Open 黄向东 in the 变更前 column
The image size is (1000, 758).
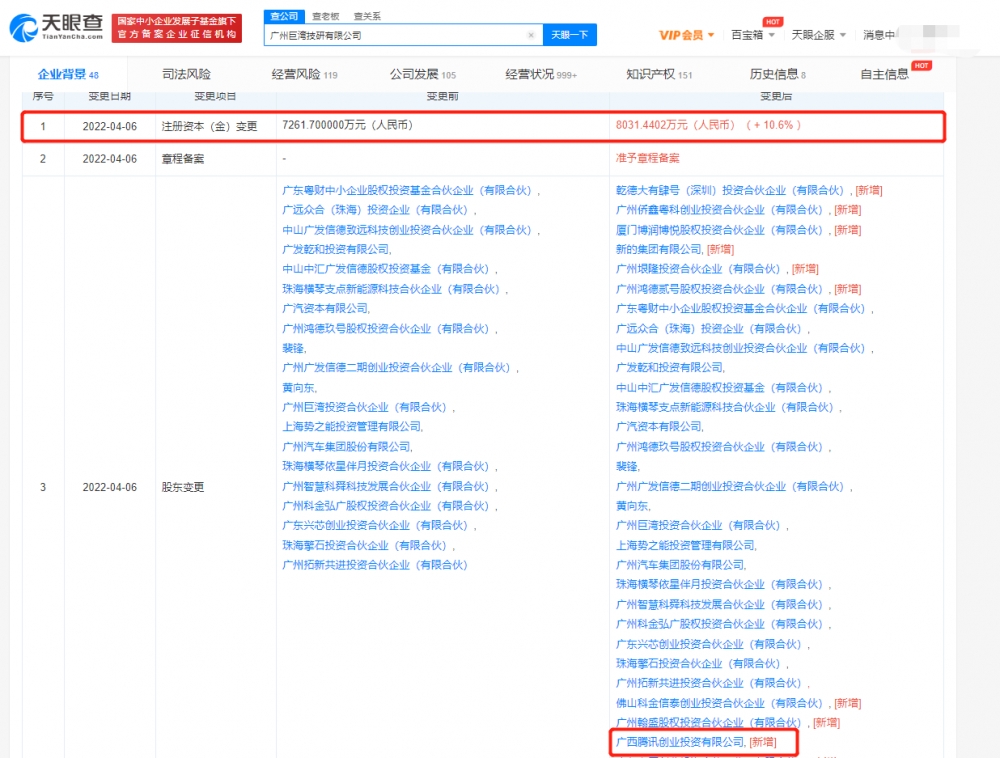click(298, 388)
